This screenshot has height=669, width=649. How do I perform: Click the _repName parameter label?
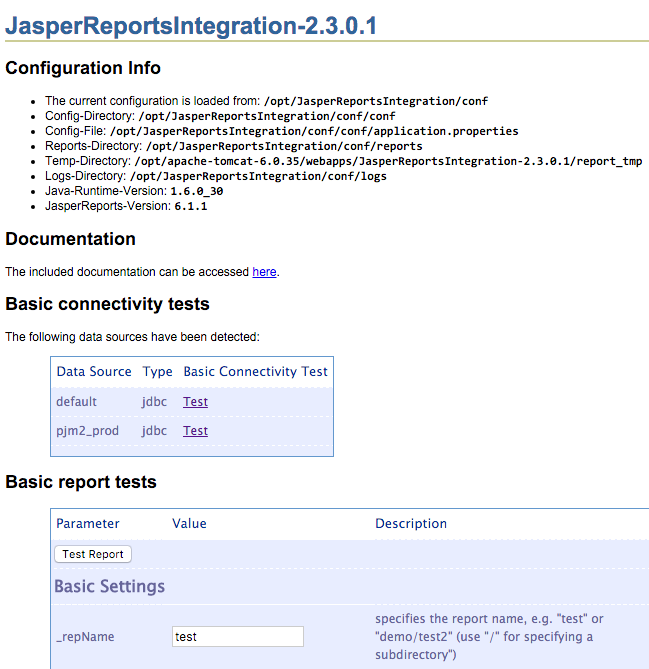point(83,637)
